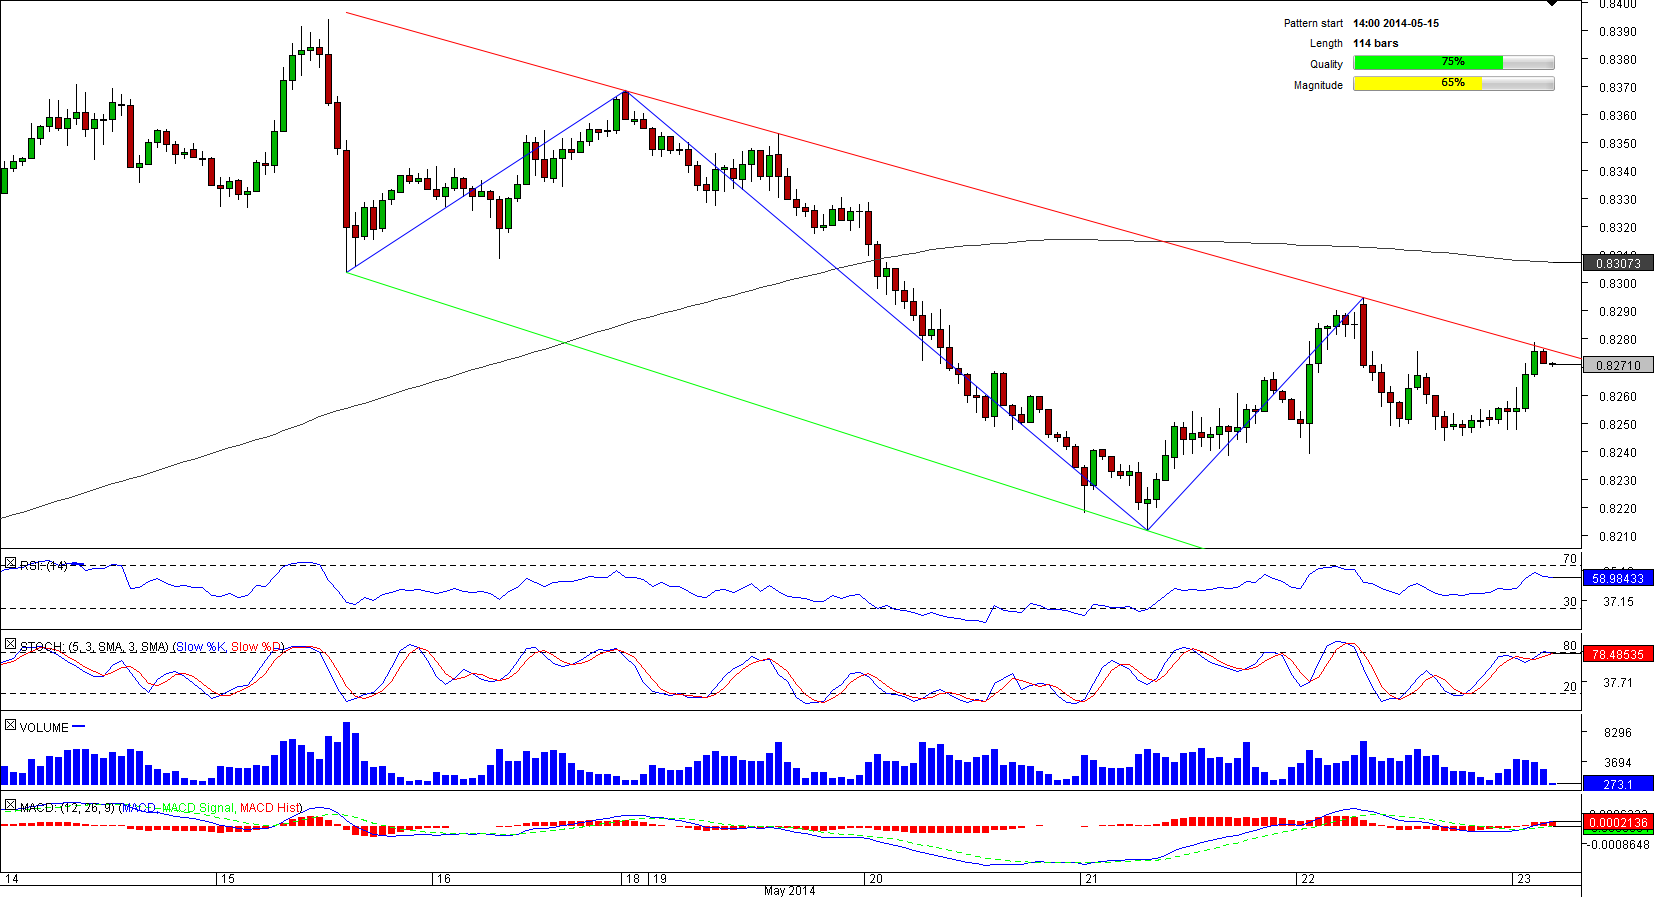Click the 37.71 stochastic axis value

pyautogui.click(x=1618, y=683)
